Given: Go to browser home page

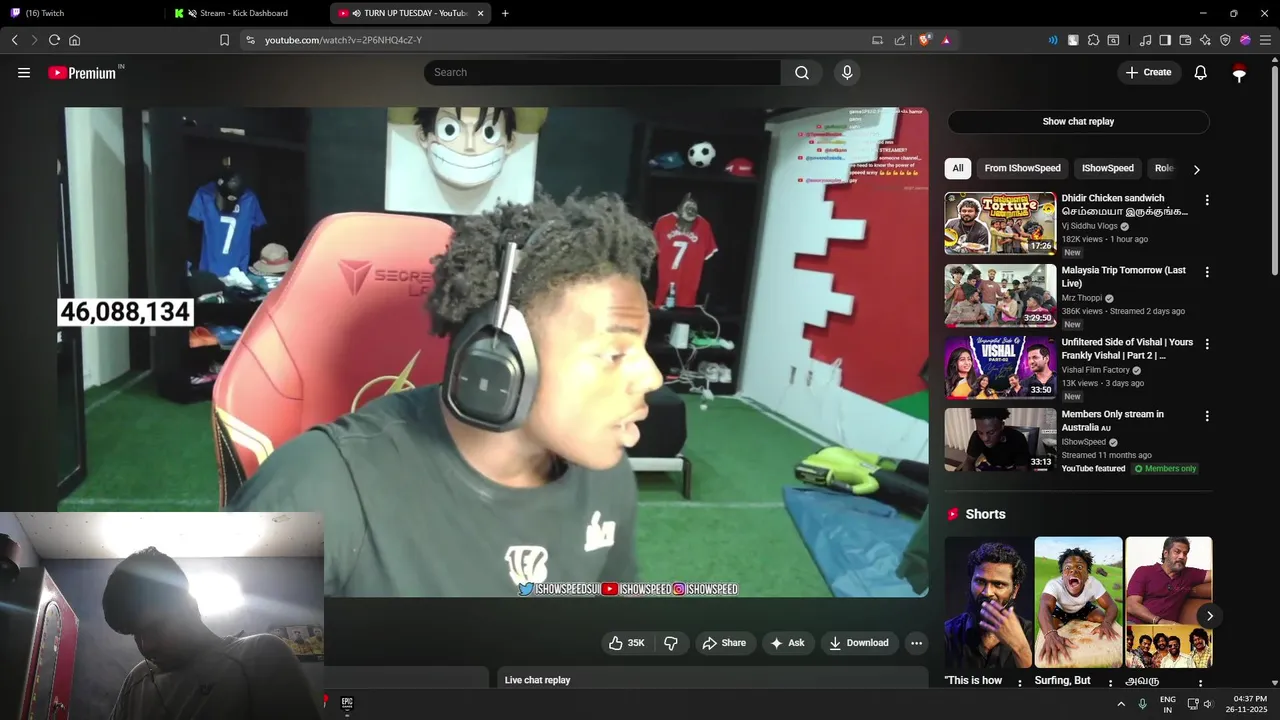Looking at the screenshot, I should [x=74, y=40].
